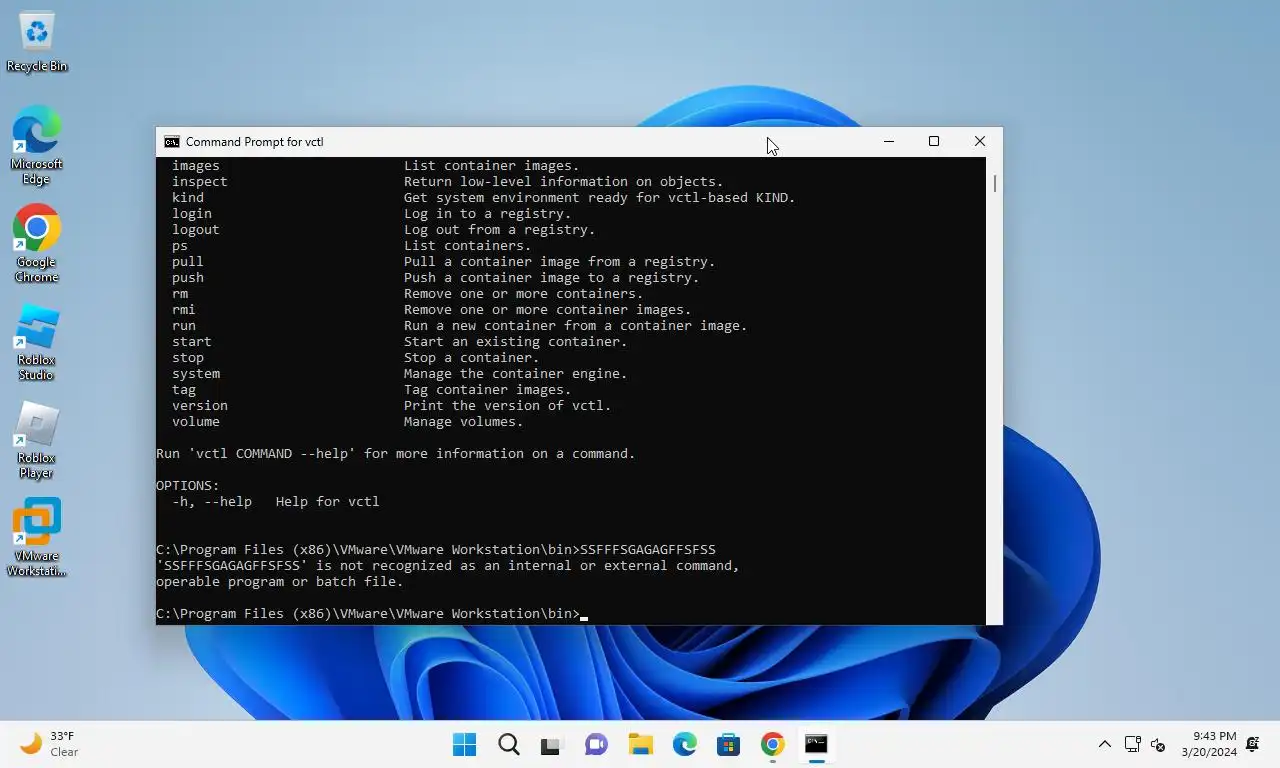Open the muted volume tray icon

pyautogui.click(x=1158, y=744)
